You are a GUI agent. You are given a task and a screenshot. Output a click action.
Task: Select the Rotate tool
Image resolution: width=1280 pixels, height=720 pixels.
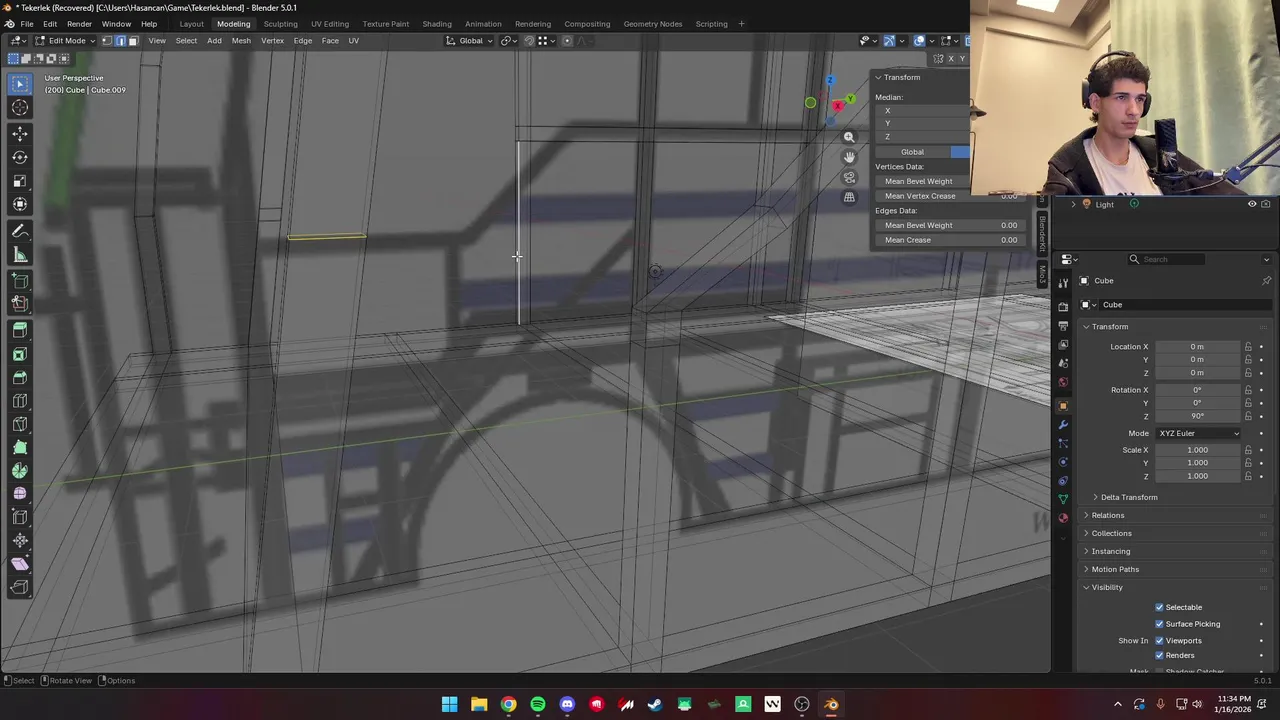coord(20,157)
